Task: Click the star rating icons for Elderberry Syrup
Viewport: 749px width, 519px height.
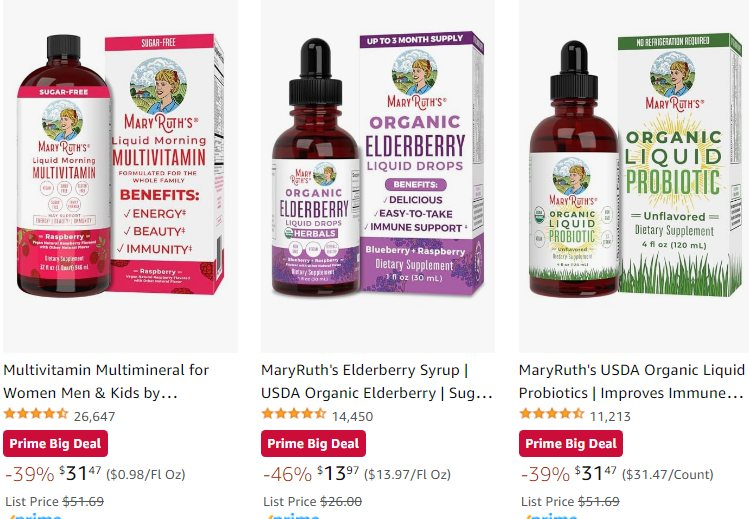Action: 294,413
